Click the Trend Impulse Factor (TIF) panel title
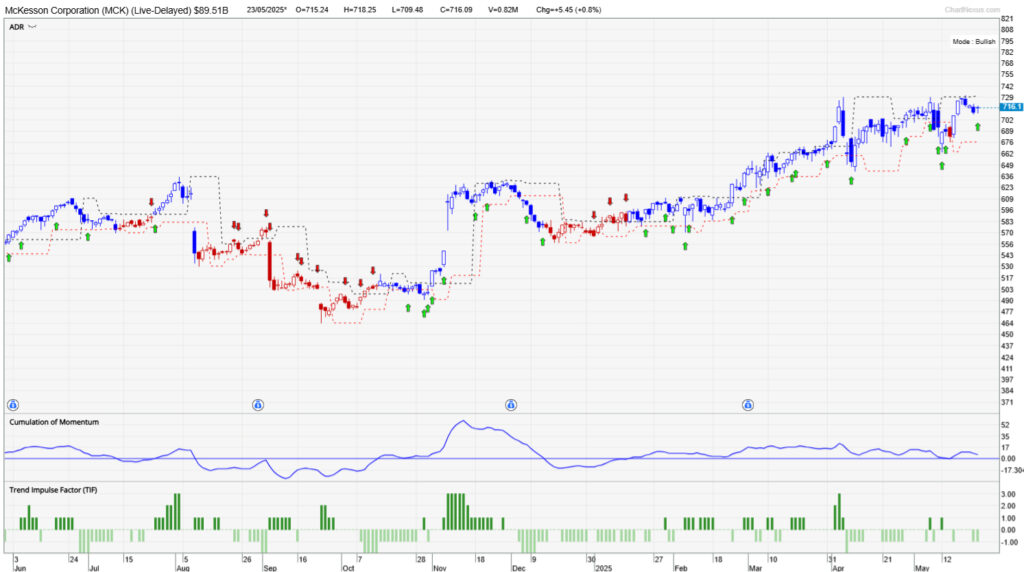The width and height of the screenshot is (1024, 572). click(53, 490)
